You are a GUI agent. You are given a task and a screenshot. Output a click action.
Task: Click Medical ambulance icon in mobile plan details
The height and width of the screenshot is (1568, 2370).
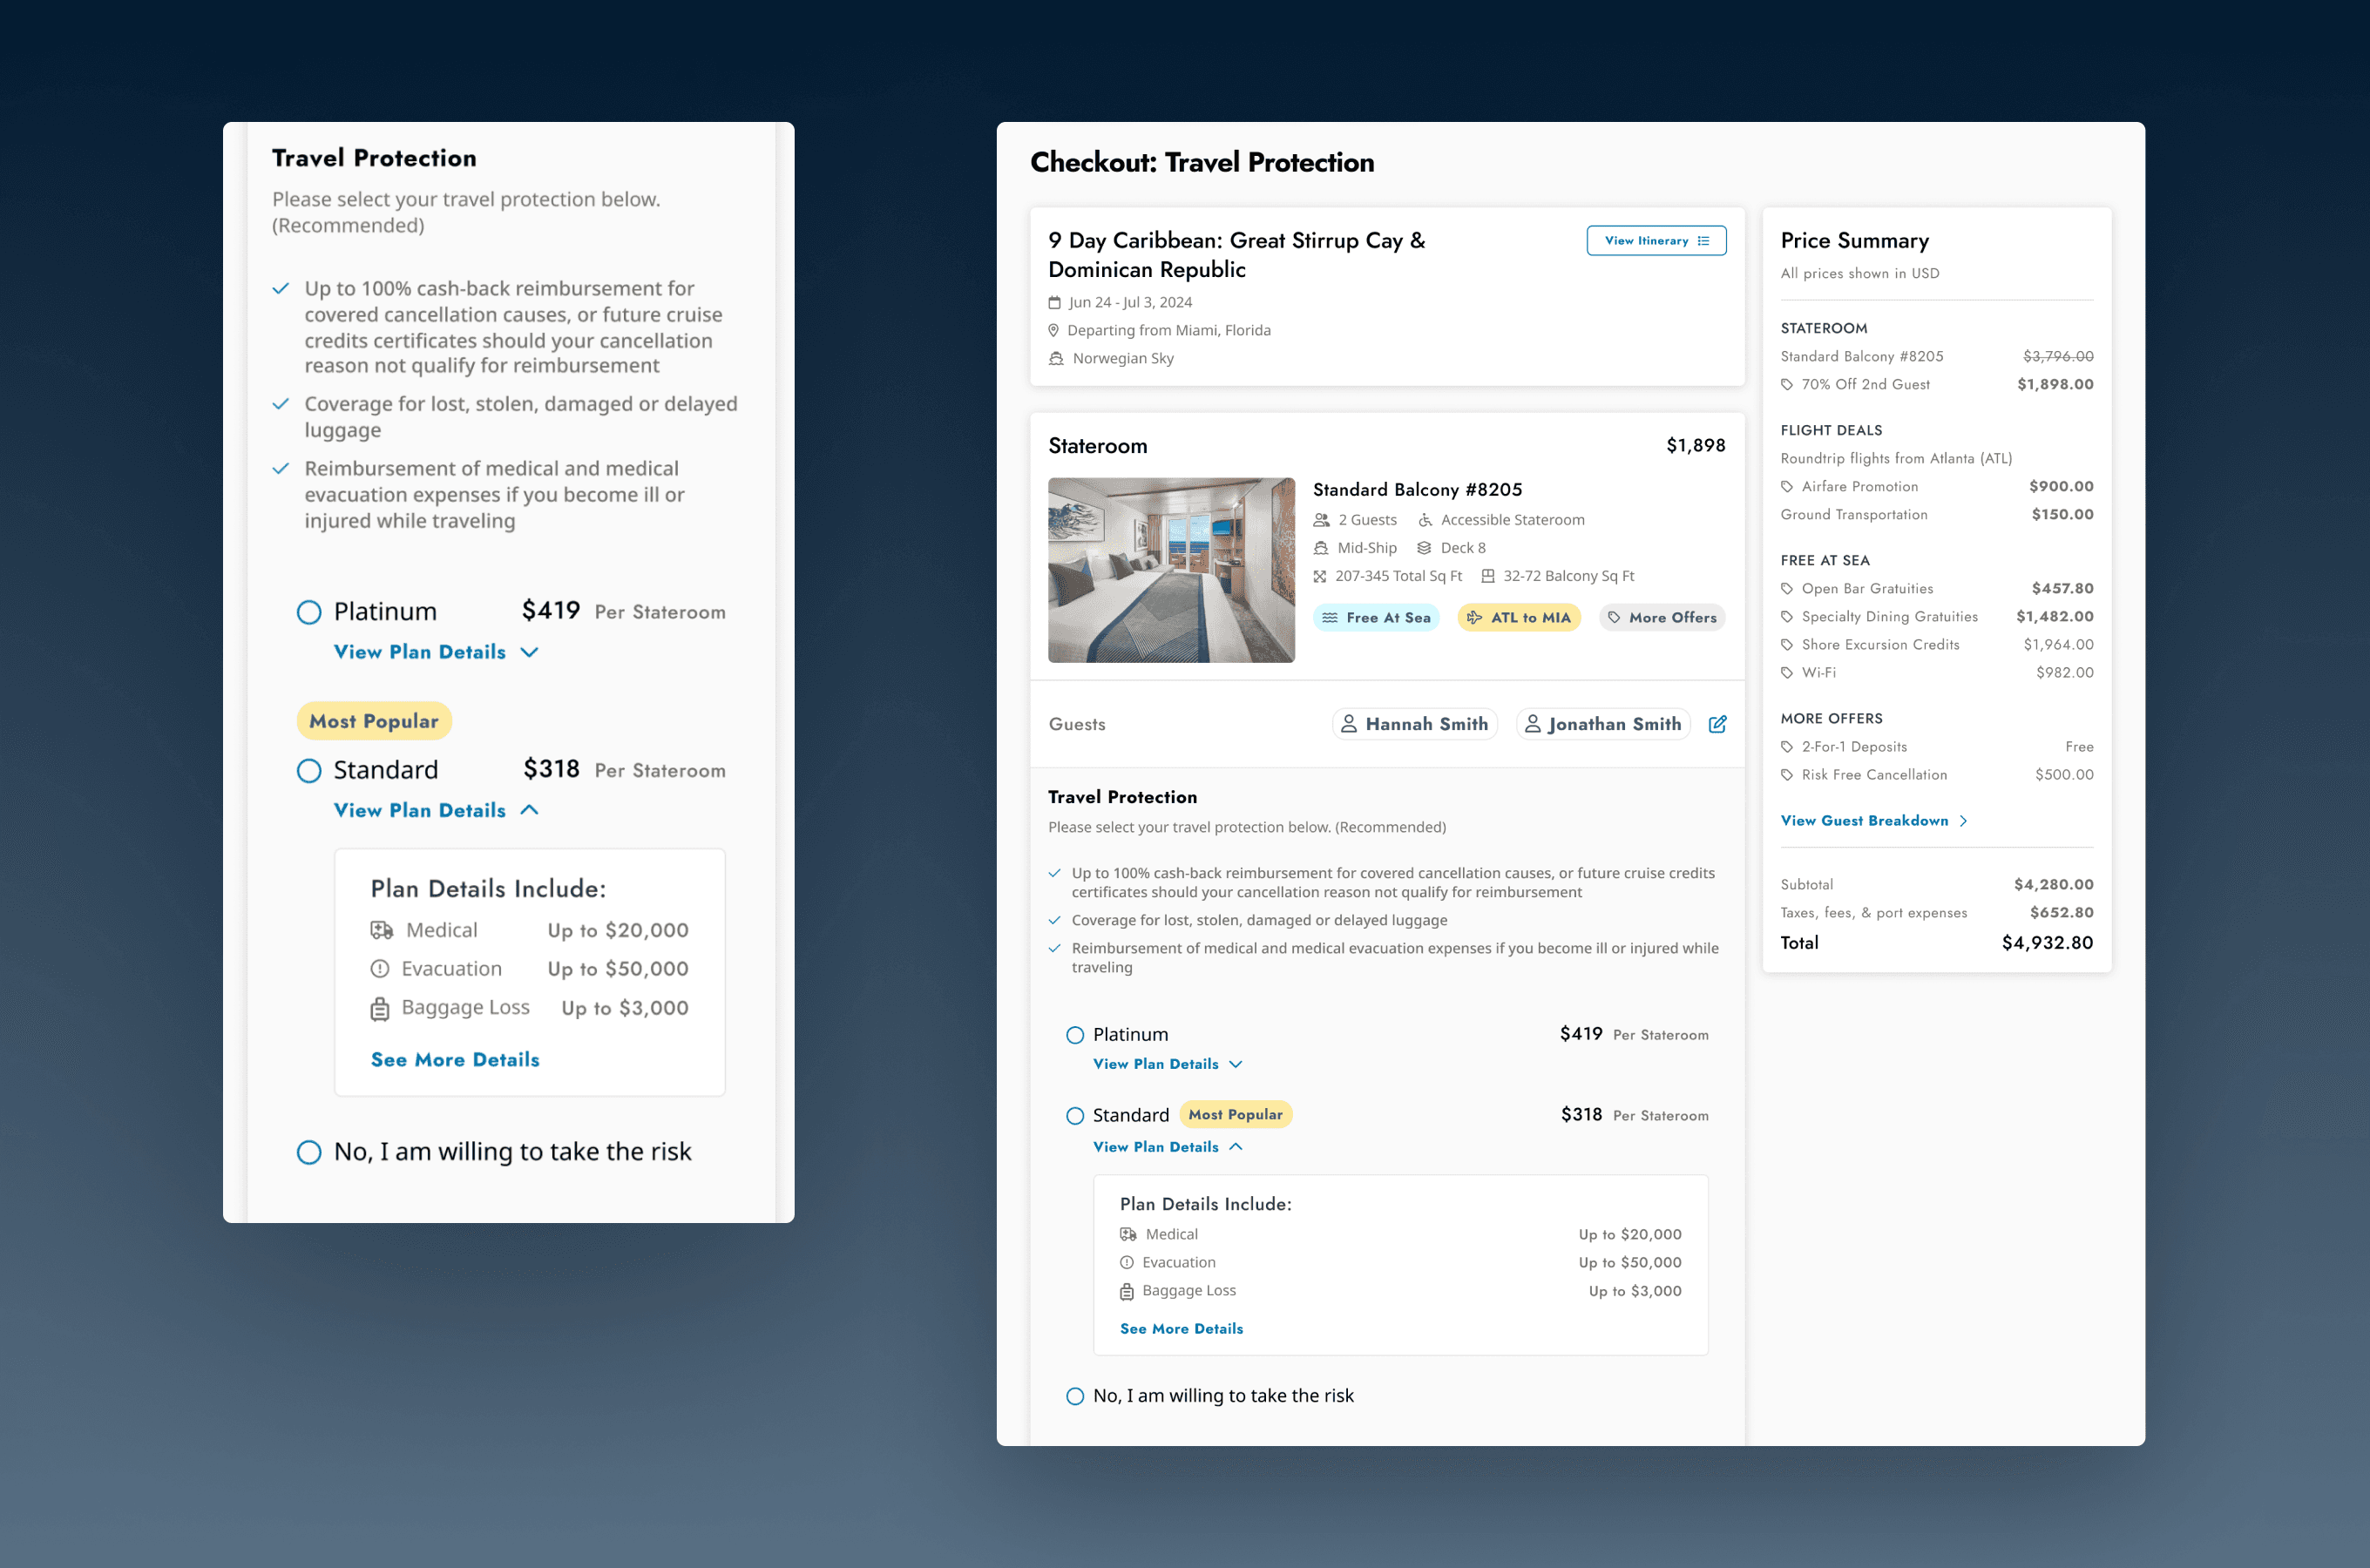click(x=382, y=931)
